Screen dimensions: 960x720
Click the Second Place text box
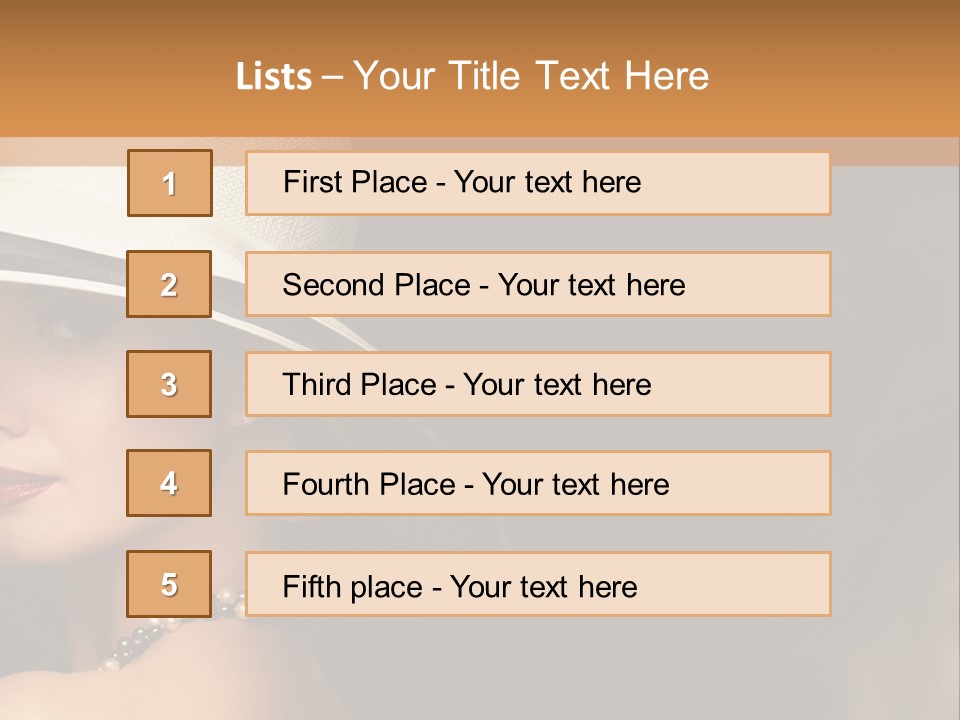(x=538, y=284)
